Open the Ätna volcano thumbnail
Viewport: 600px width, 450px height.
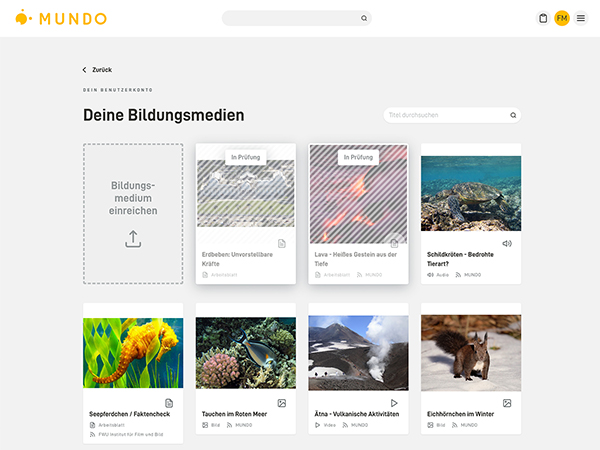(x=358, y=353)
